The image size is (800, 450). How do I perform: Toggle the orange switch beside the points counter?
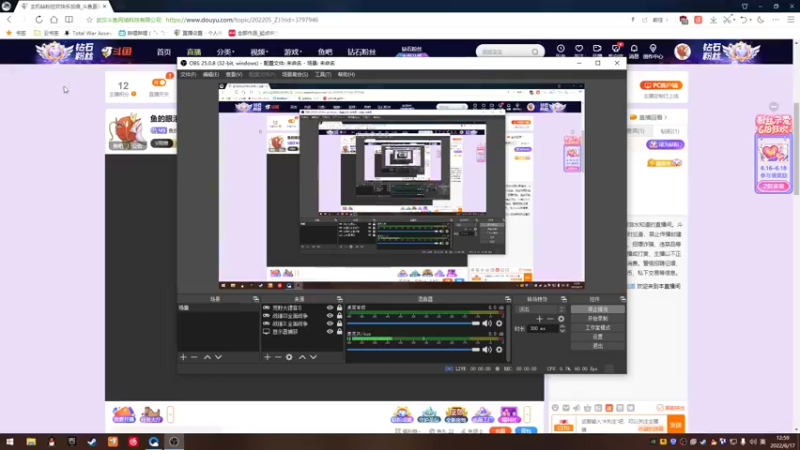tap(159, 83)
